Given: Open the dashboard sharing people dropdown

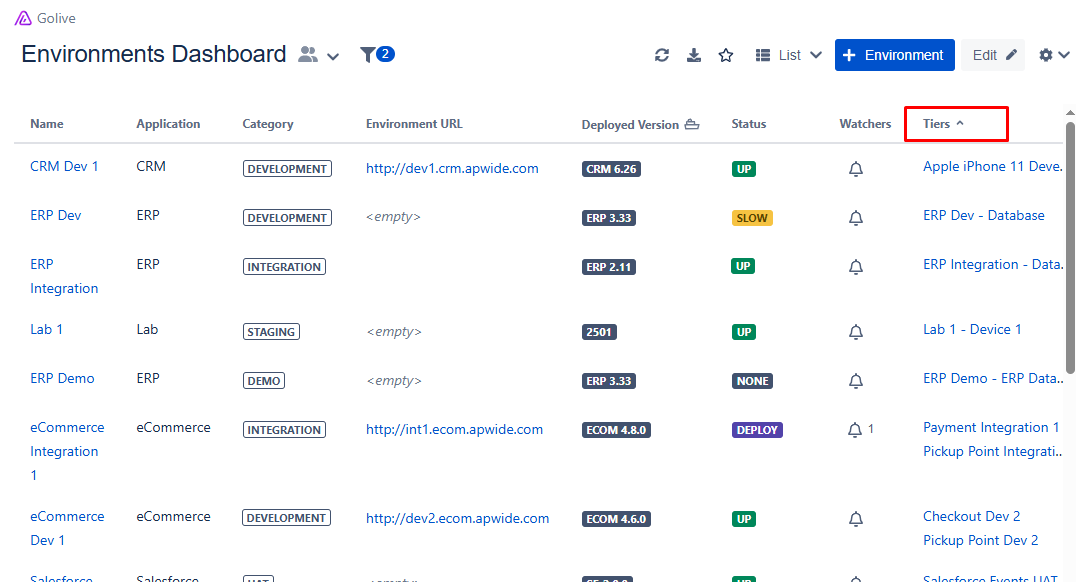Looking at the screenshot, I should pos(319,55).
